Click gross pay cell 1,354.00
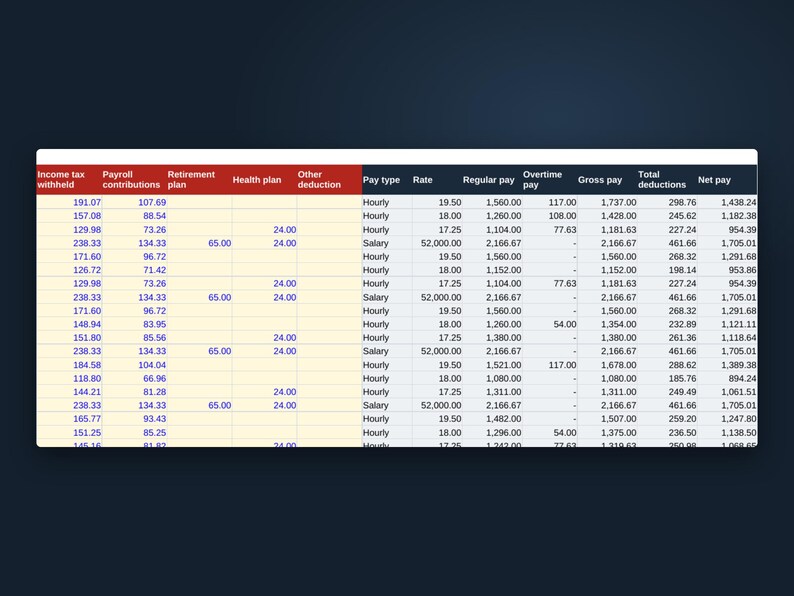Image resolution: width=794 pixels, height=596 pixels. tap(607, 324)
